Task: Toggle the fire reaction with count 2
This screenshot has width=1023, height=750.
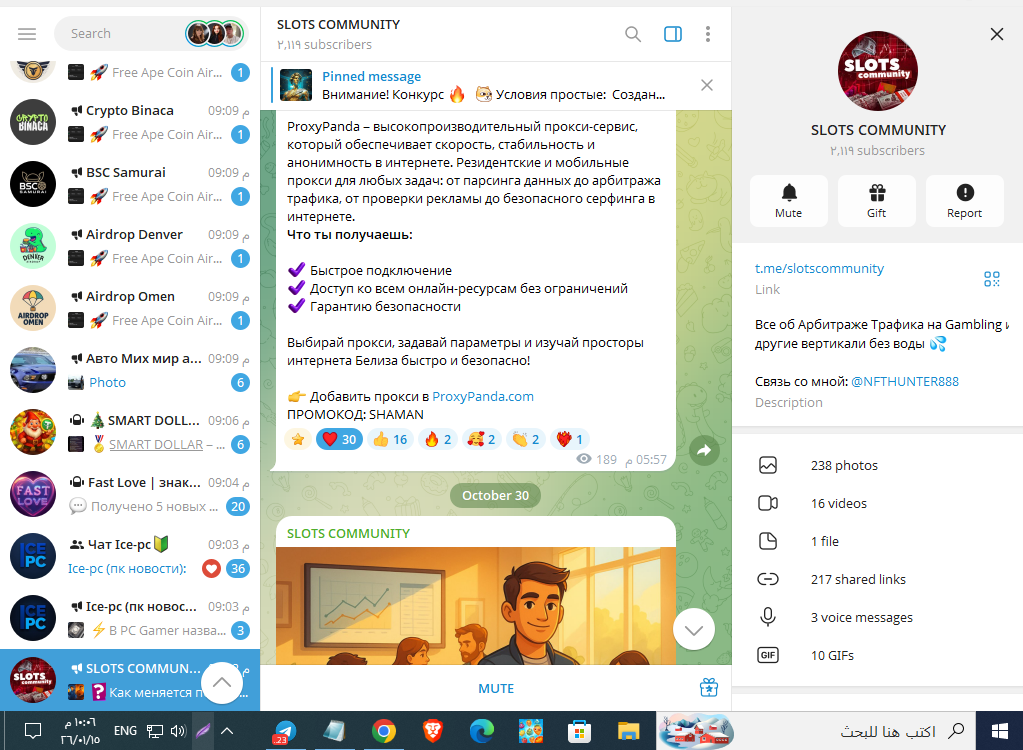Action: [438, 440]
